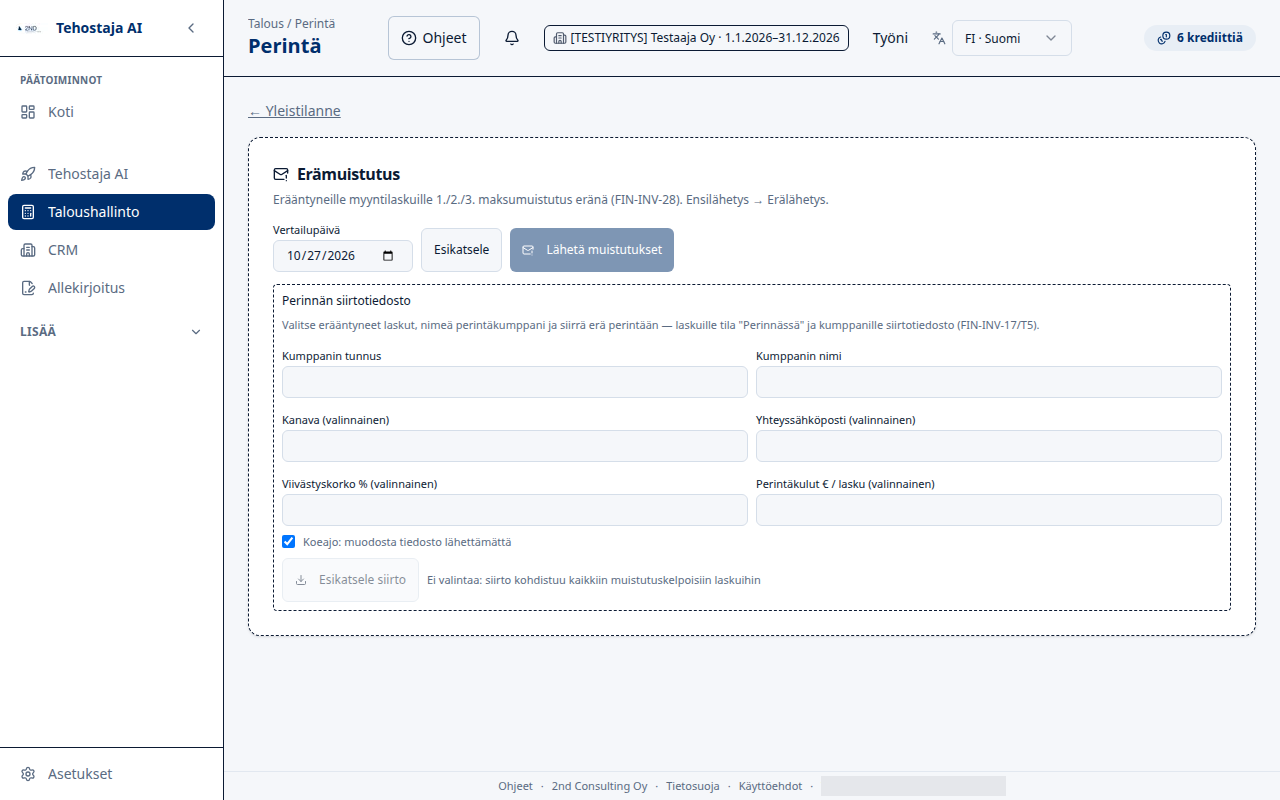Click the calendar icon in Vertailupäivä field
Screen dimensions: 1280x800
[x=388, y=256]
